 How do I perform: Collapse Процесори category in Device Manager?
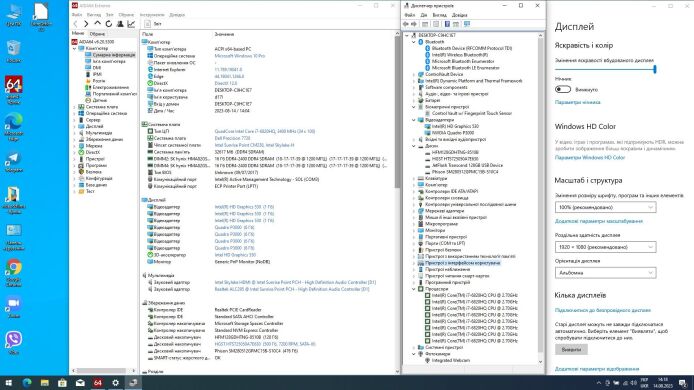[414, 289]
